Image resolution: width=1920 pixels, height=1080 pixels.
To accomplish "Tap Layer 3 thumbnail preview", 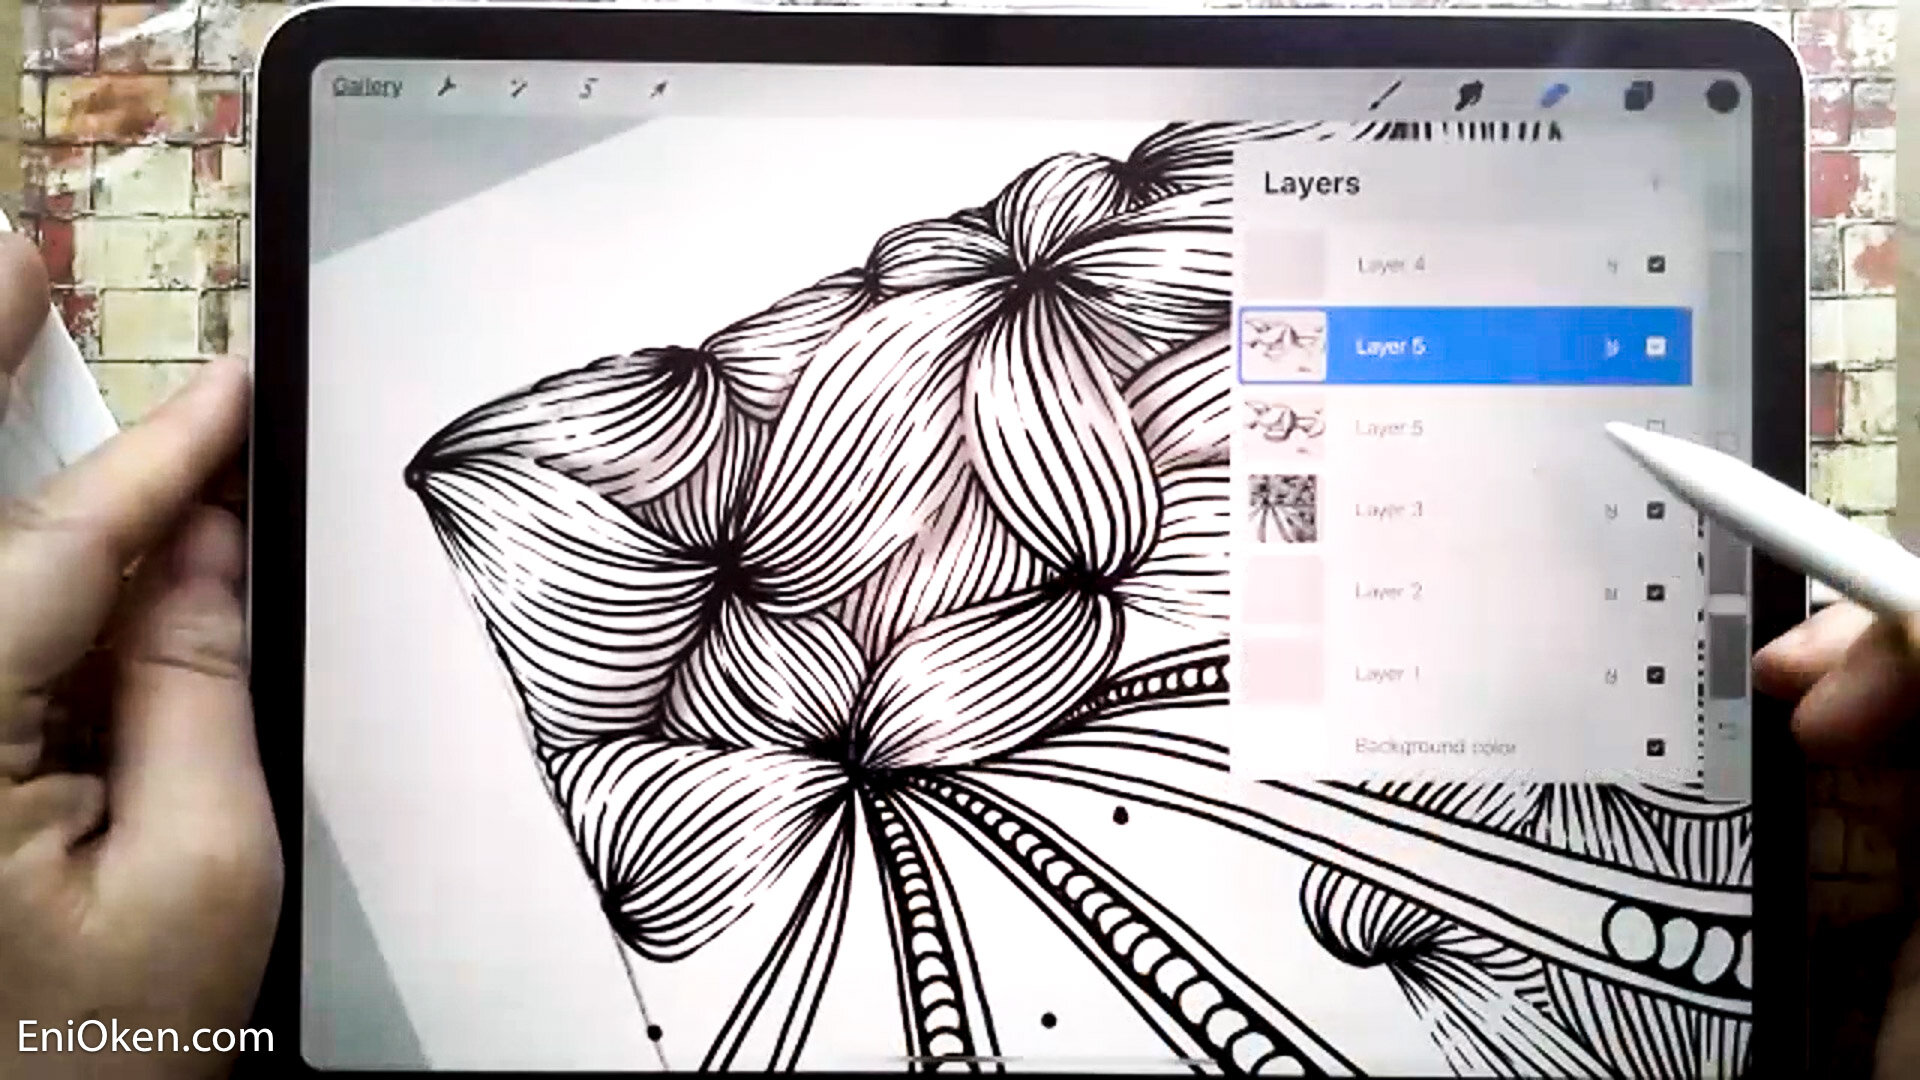I will [x=1283, y=509].
